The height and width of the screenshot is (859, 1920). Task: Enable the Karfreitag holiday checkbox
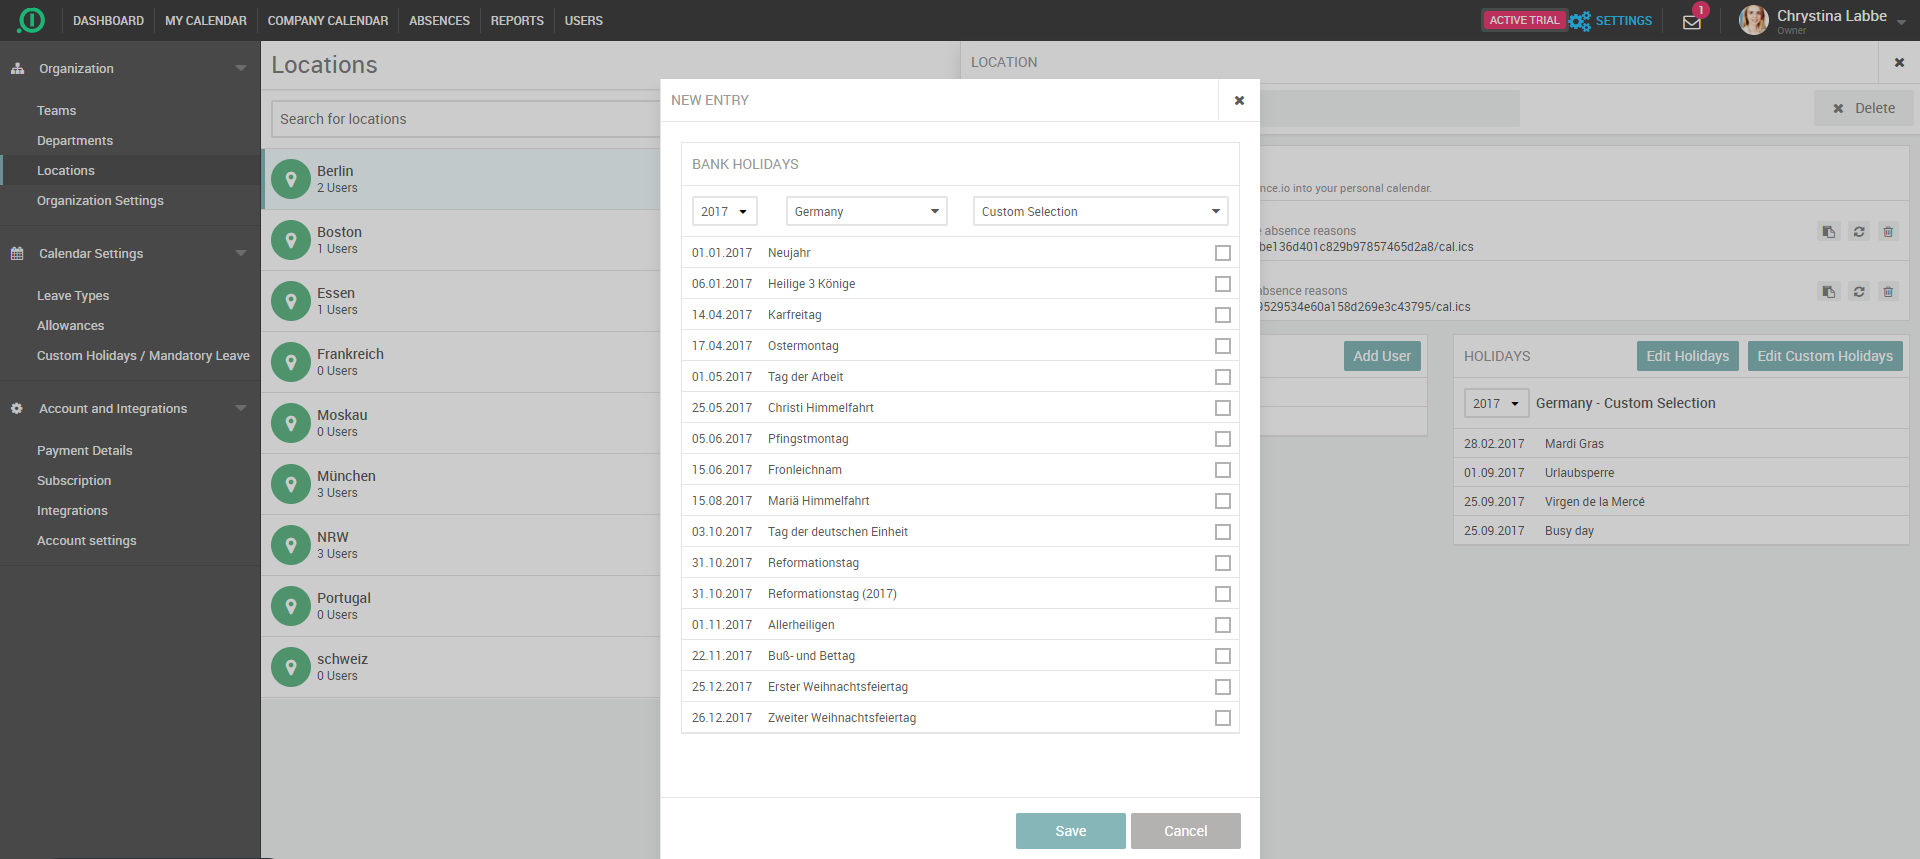click(x=1222, y=315)
